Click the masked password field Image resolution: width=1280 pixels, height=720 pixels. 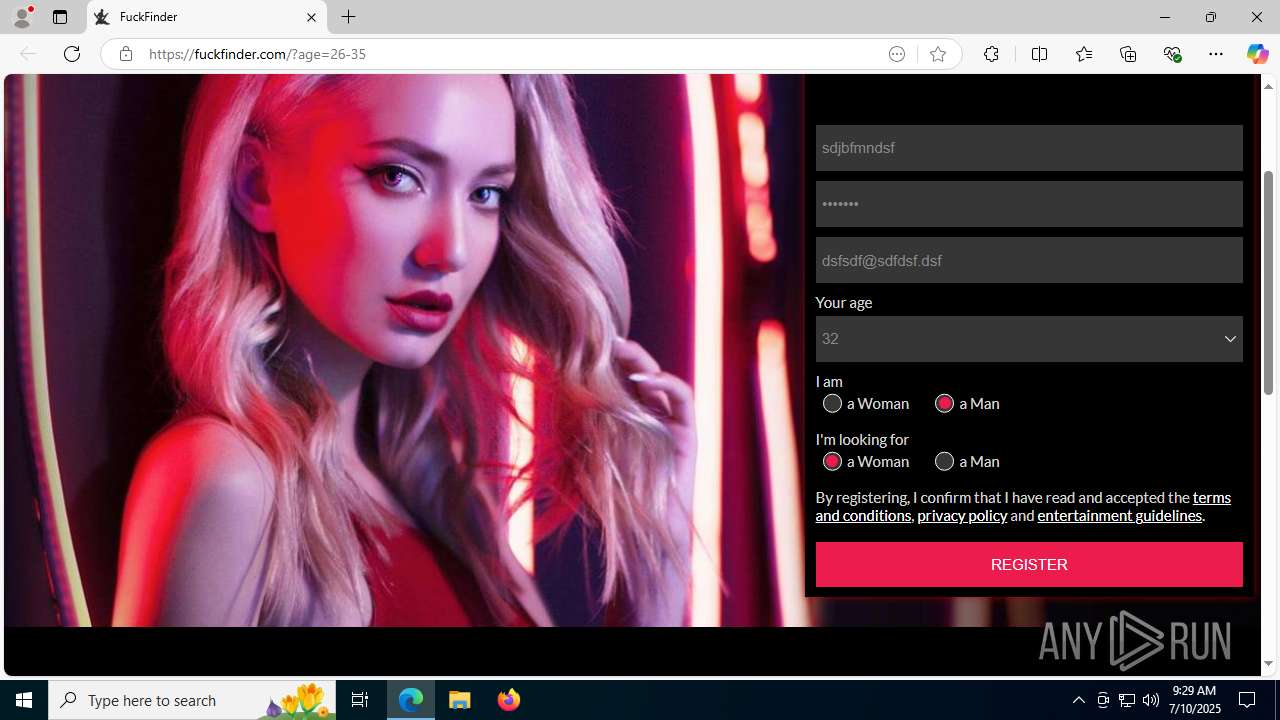pos(1029,204)
